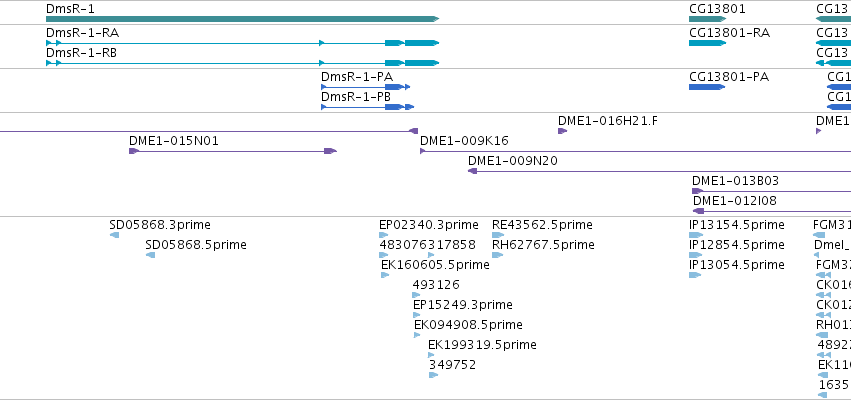Click the DmsR-1-PA protein feature
This screenshot has height=400, width=851.
pyautogui.click(x=365, y=87)
